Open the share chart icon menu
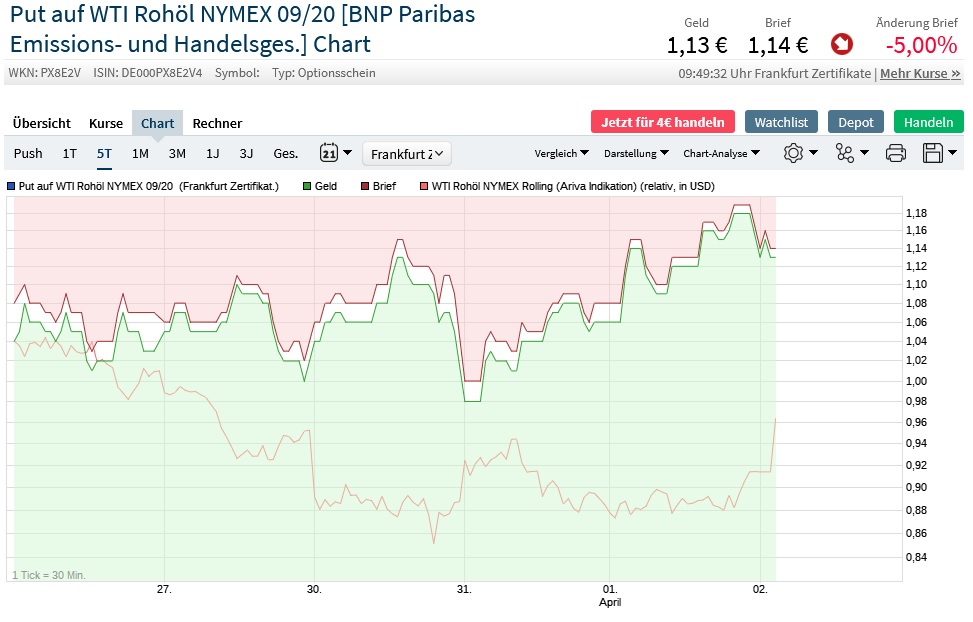973x622 pixels. [851, 153]
